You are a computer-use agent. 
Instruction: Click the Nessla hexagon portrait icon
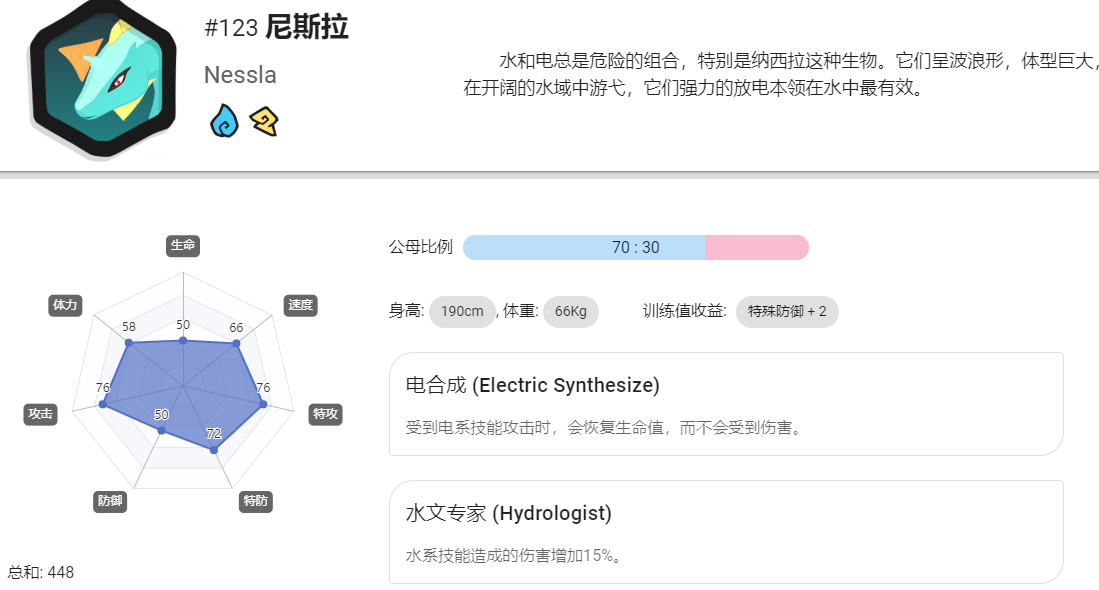(102, 78)
